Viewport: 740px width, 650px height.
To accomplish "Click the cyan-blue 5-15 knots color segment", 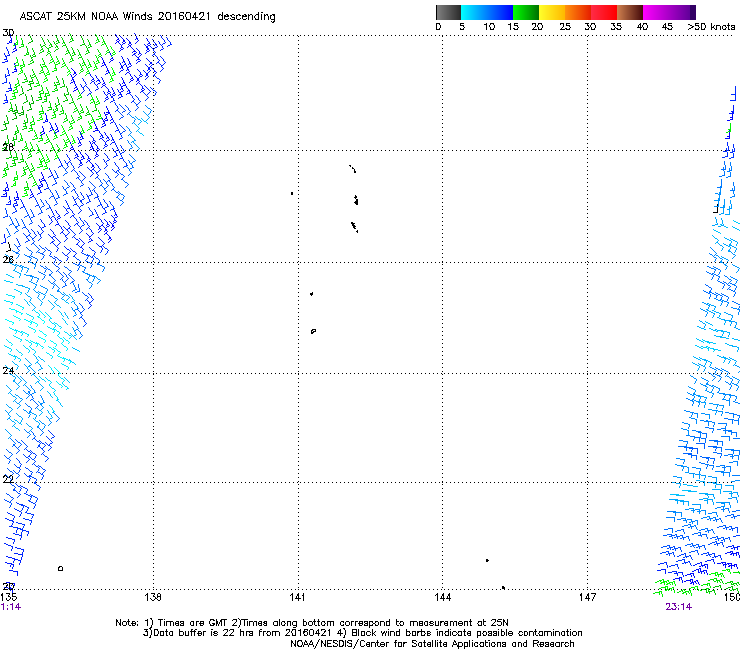I will tap(487, 12).
